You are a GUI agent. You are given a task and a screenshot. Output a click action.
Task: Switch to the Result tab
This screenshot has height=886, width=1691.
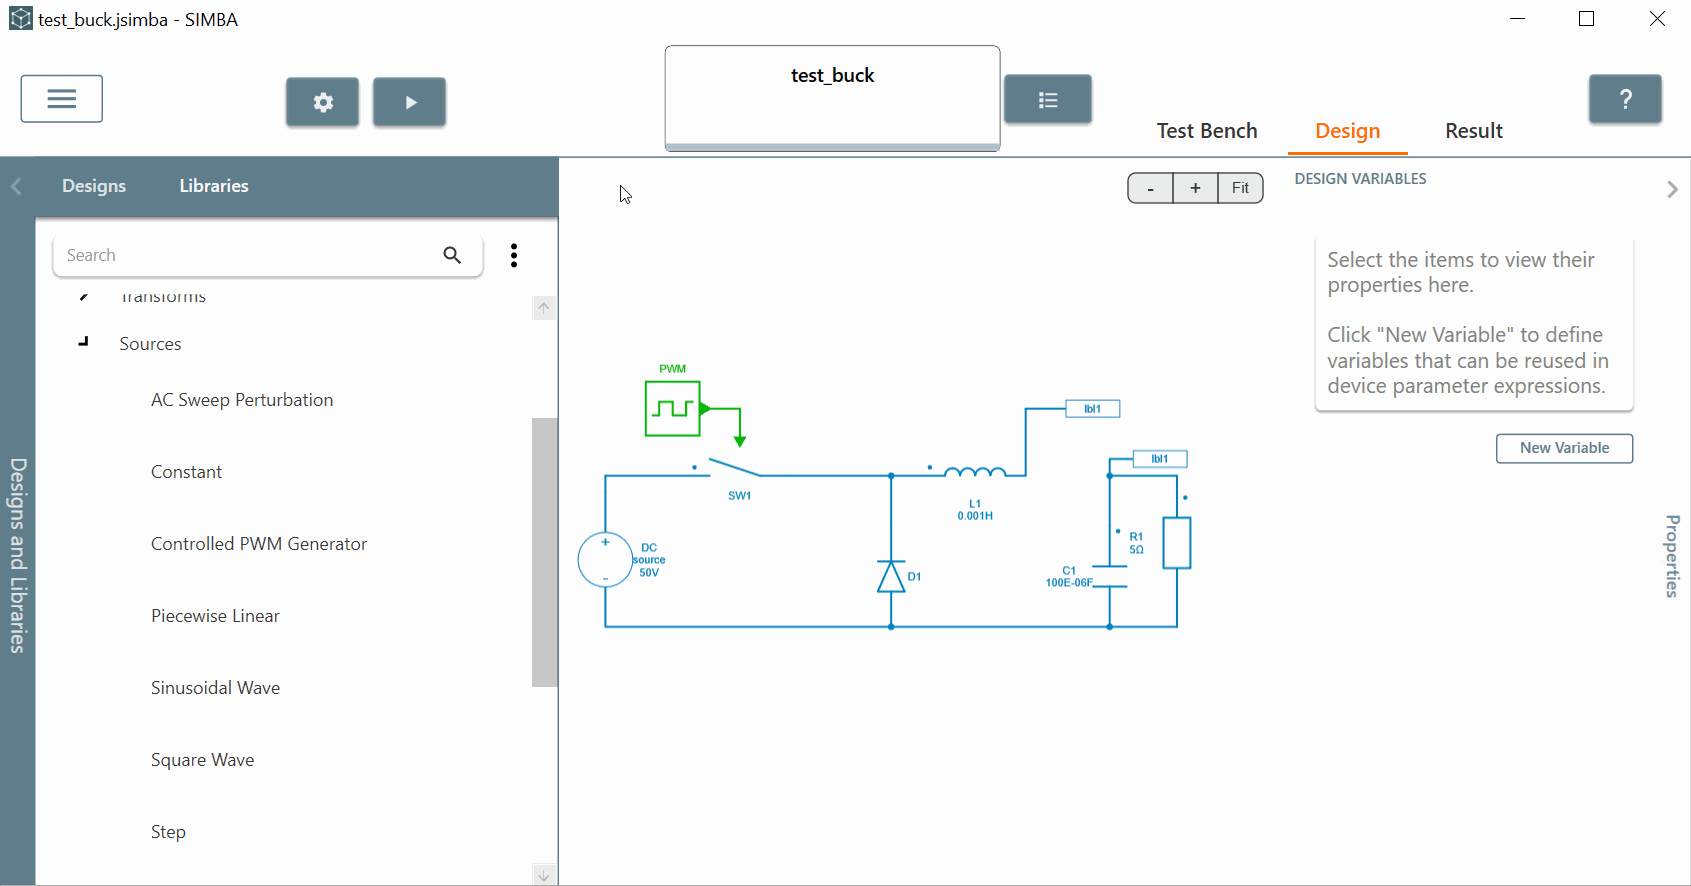(1473, 131)
